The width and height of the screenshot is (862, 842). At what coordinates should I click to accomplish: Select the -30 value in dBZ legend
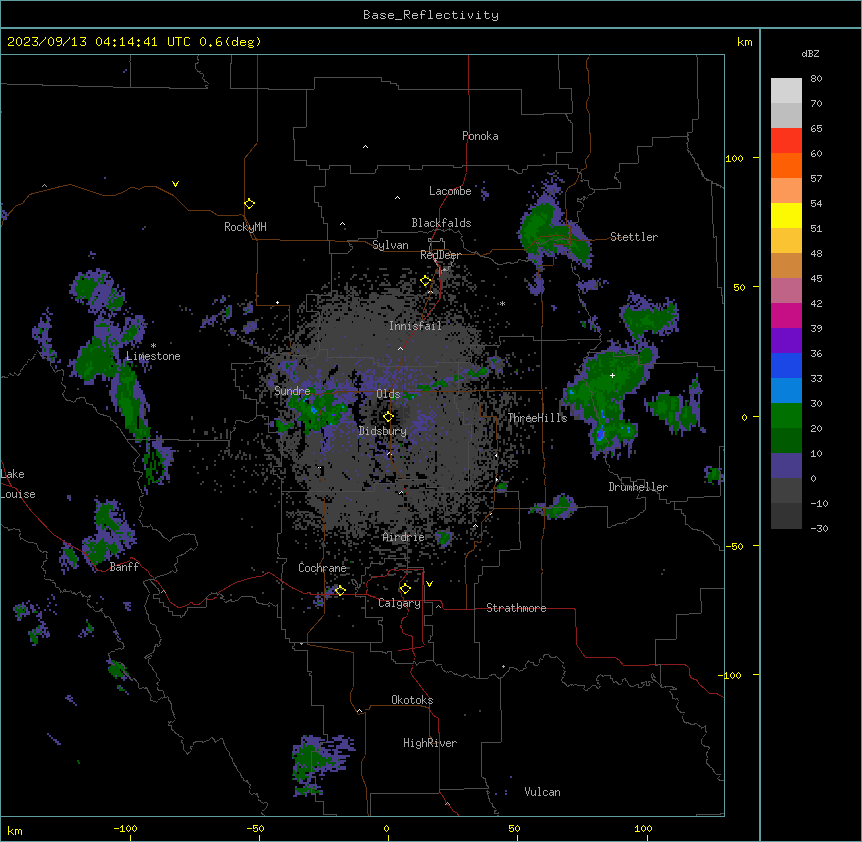pos(819,529)
